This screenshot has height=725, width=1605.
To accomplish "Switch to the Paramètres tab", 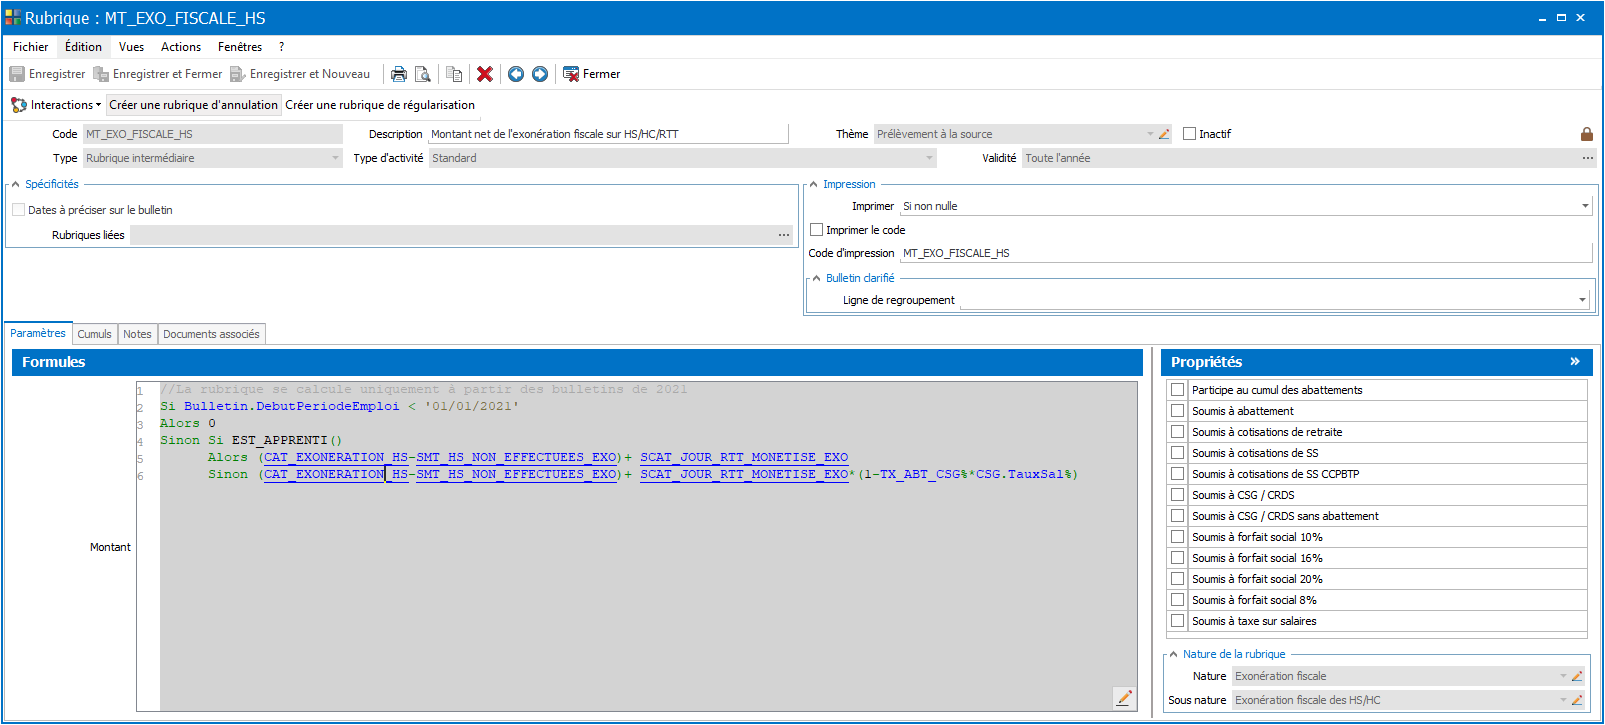I will click(x=38, y=333).
